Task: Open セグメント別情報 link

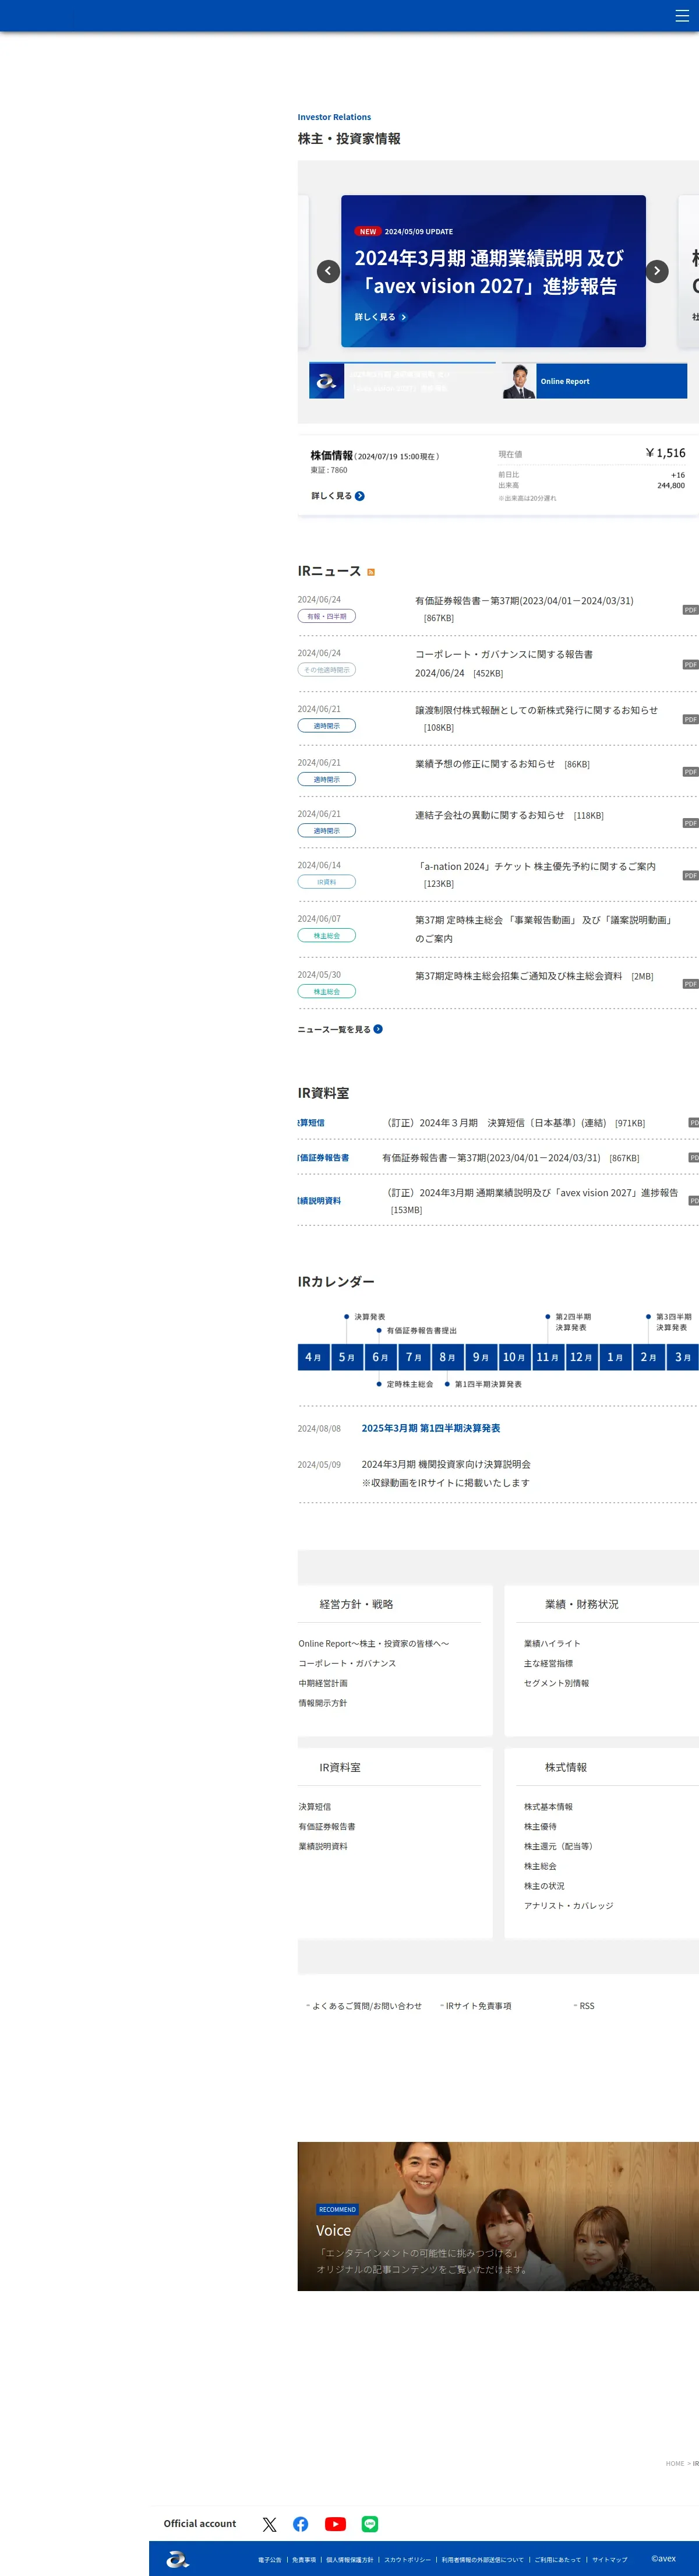Action: (x=557, y=1683)
